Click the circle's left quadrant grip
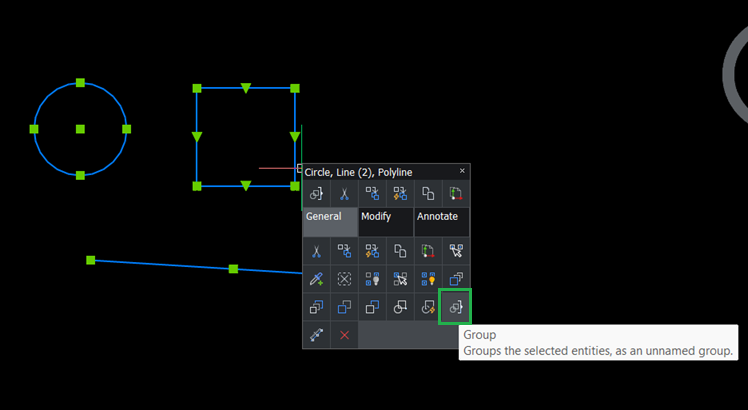This screenshot has width=748, height=410. click(34, 129)
